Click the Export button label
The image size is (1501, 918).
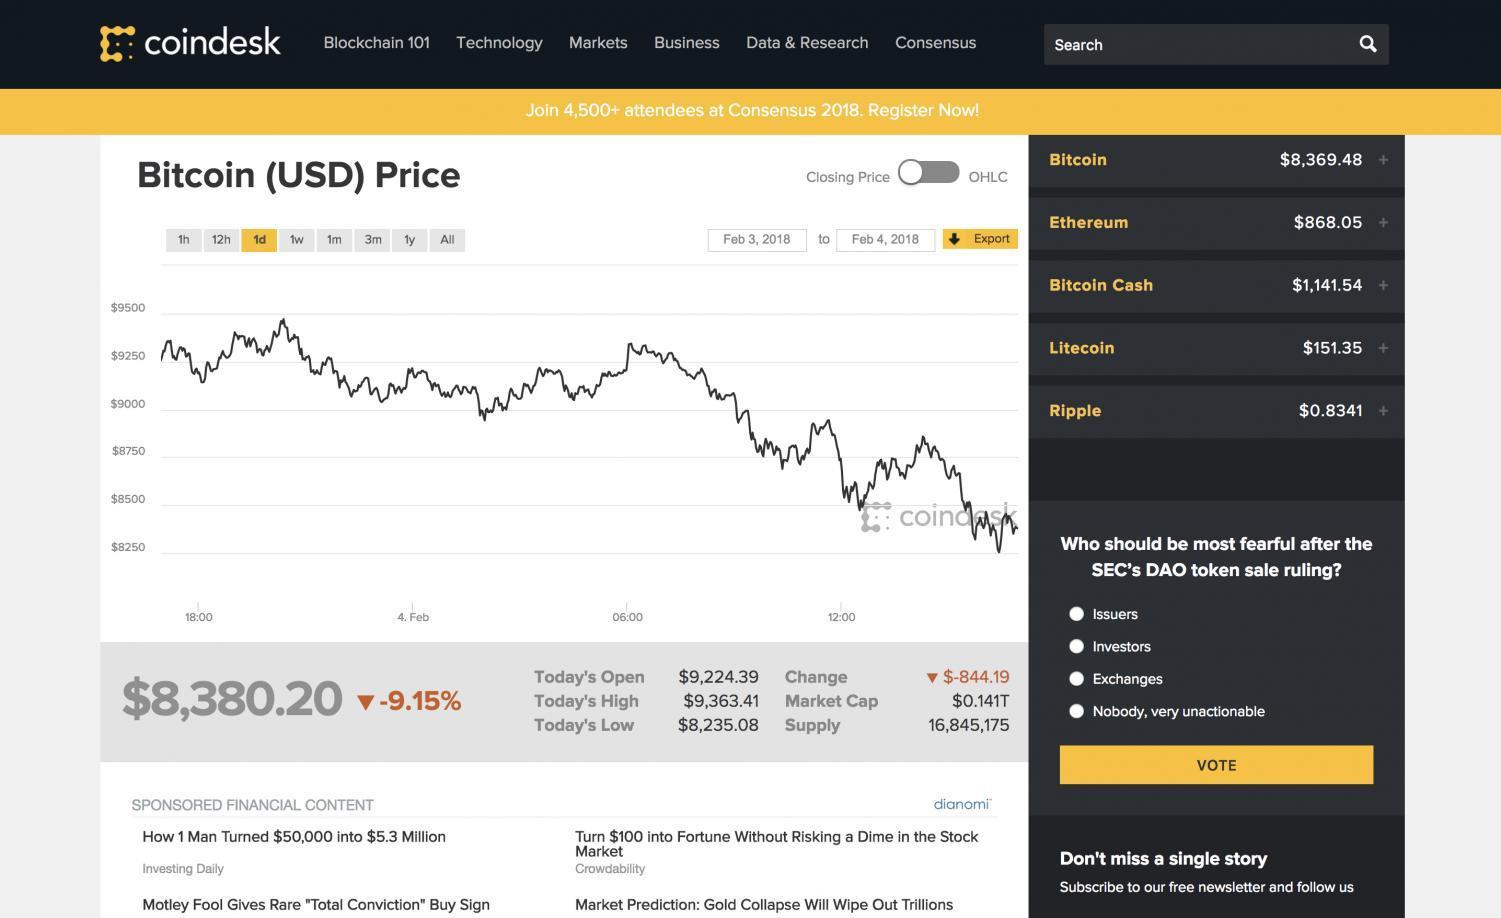991,239
